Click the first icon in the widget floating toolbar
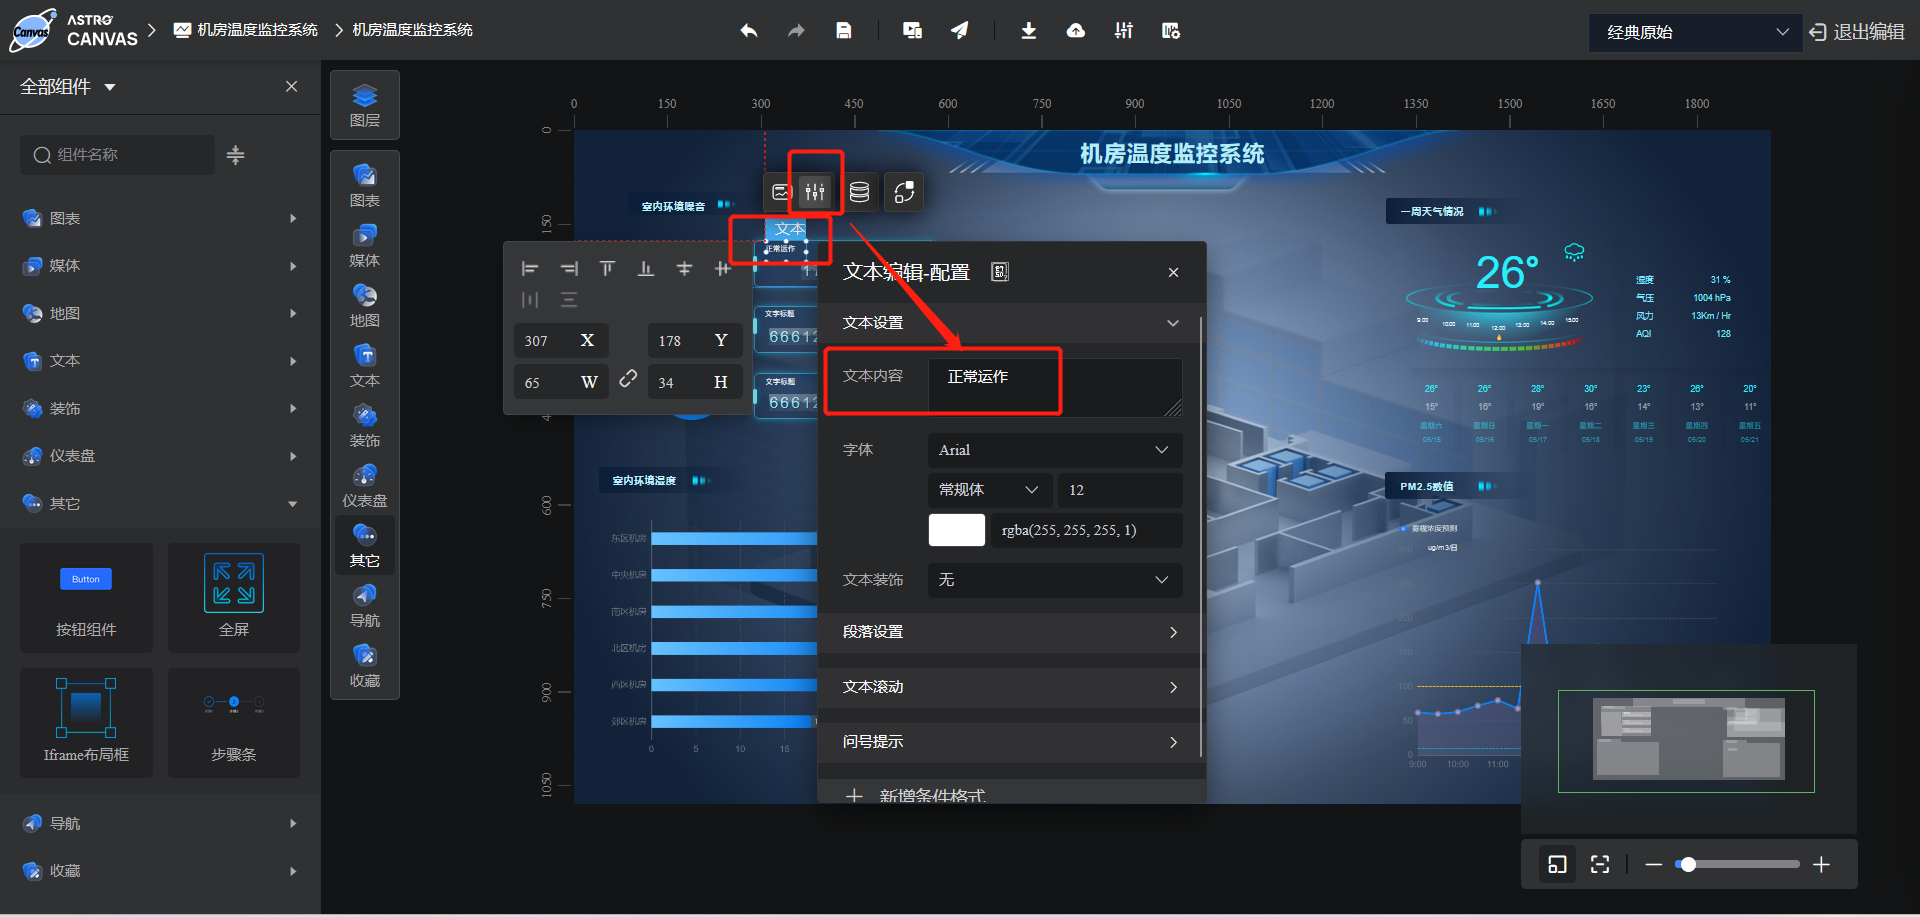This screenshot has height=917, width=1920. [782, 192]
